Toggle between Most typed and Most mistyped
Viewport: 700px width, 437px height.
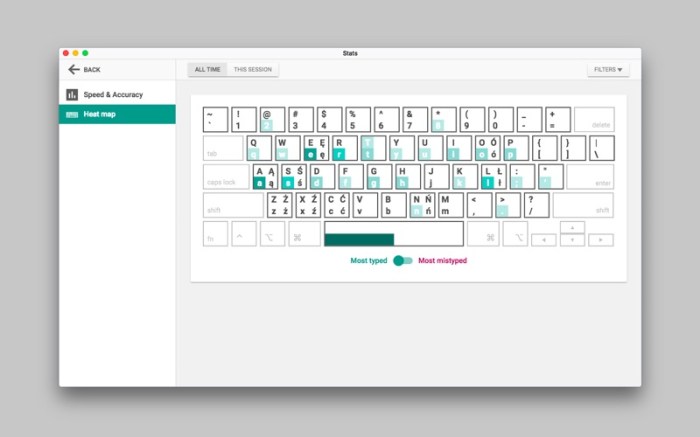(403, 261)
